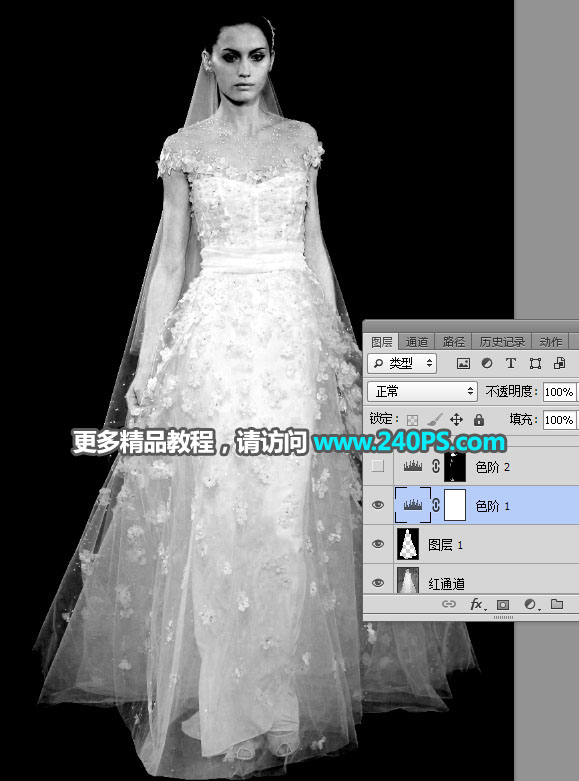Select the 红通道 layer thumbnail
Viewport: 579px width, 781px height.
(x=408, y=580)
